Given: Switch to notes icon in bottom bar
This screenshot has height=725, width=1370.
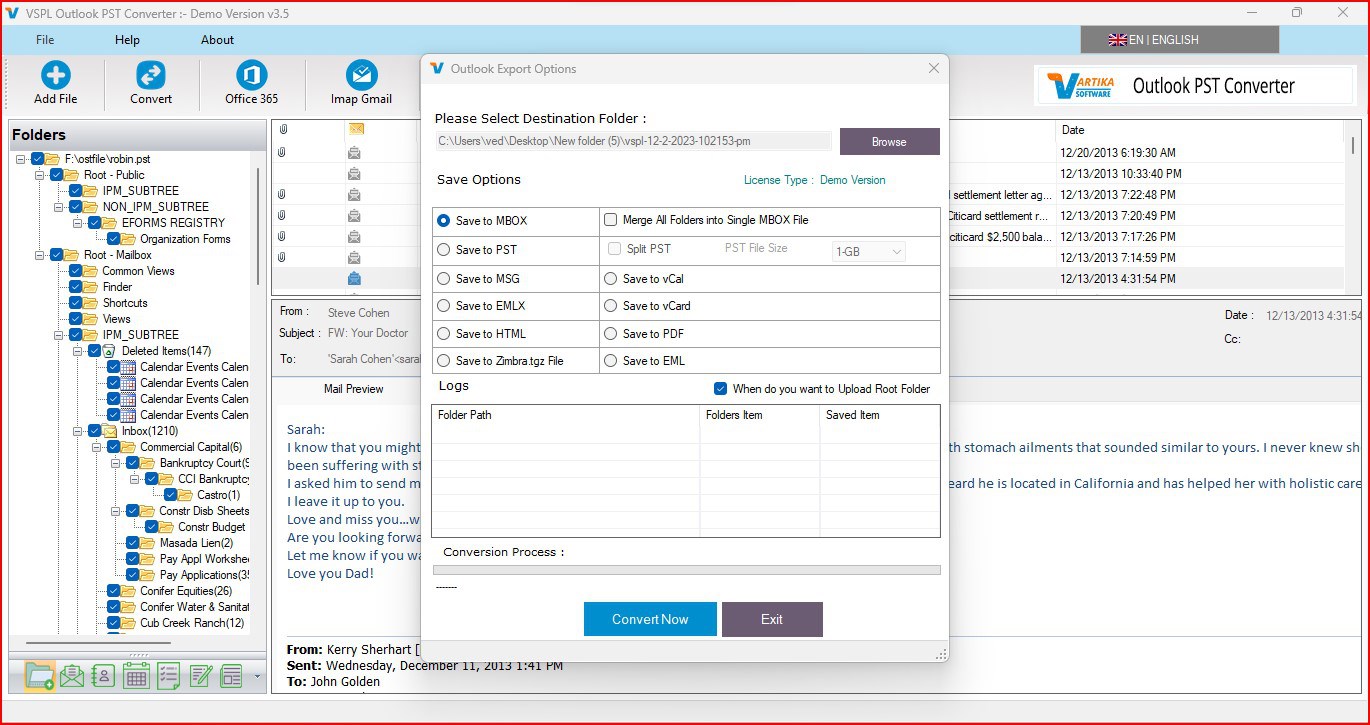Looking at the screenshot, I should click(200, 676).
